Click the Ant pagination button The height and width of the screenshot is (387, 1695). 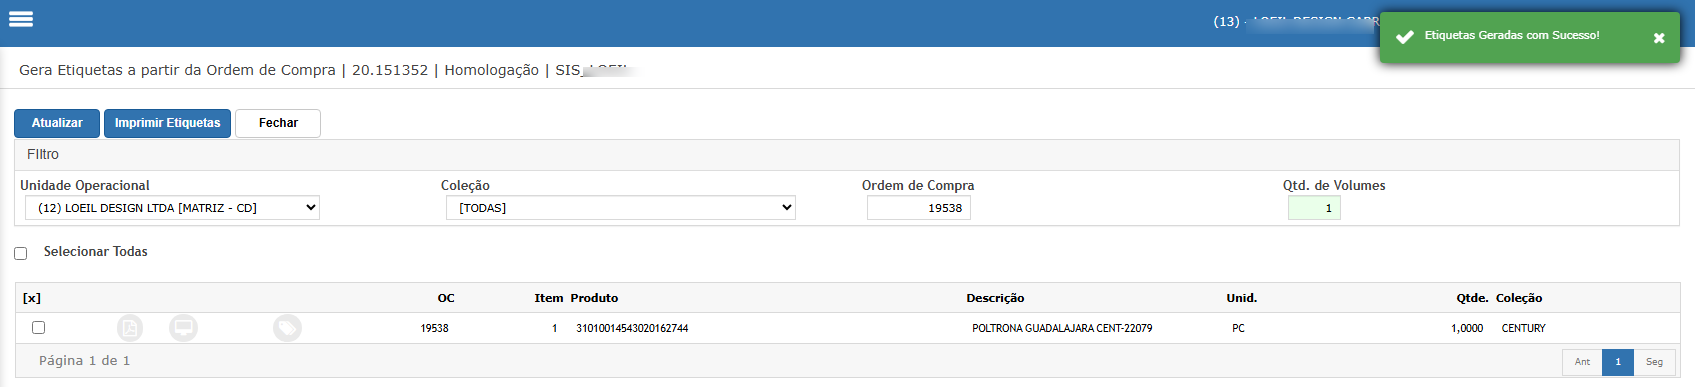click(1582, 362)
